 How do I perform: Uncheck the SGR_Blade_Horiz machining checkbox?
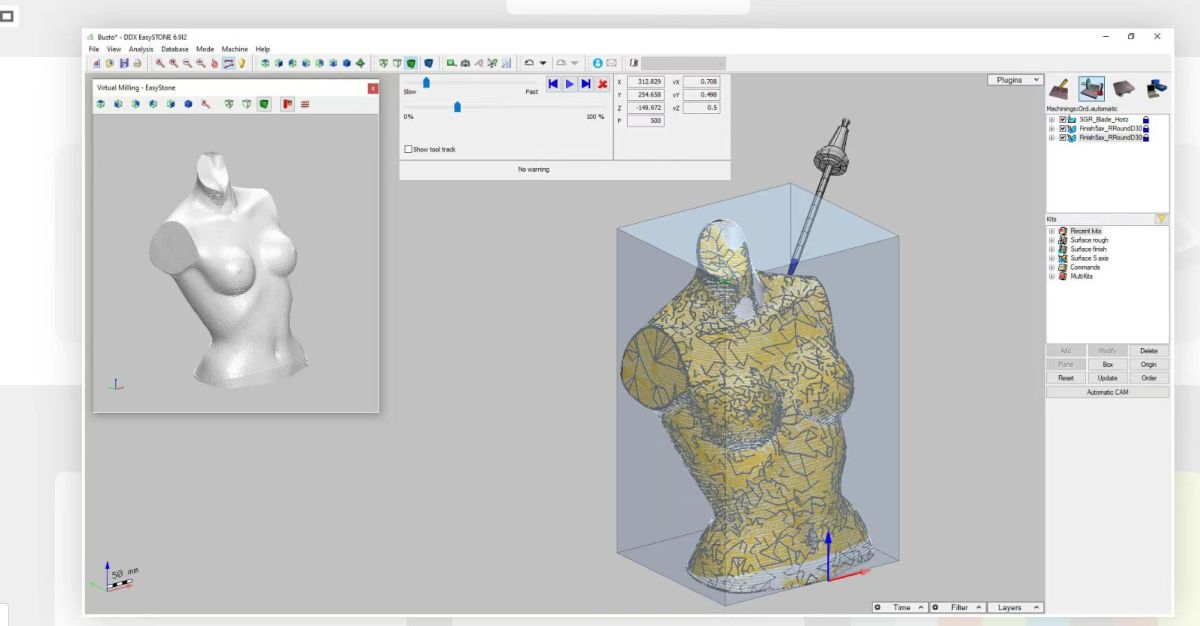[1064, 120]
